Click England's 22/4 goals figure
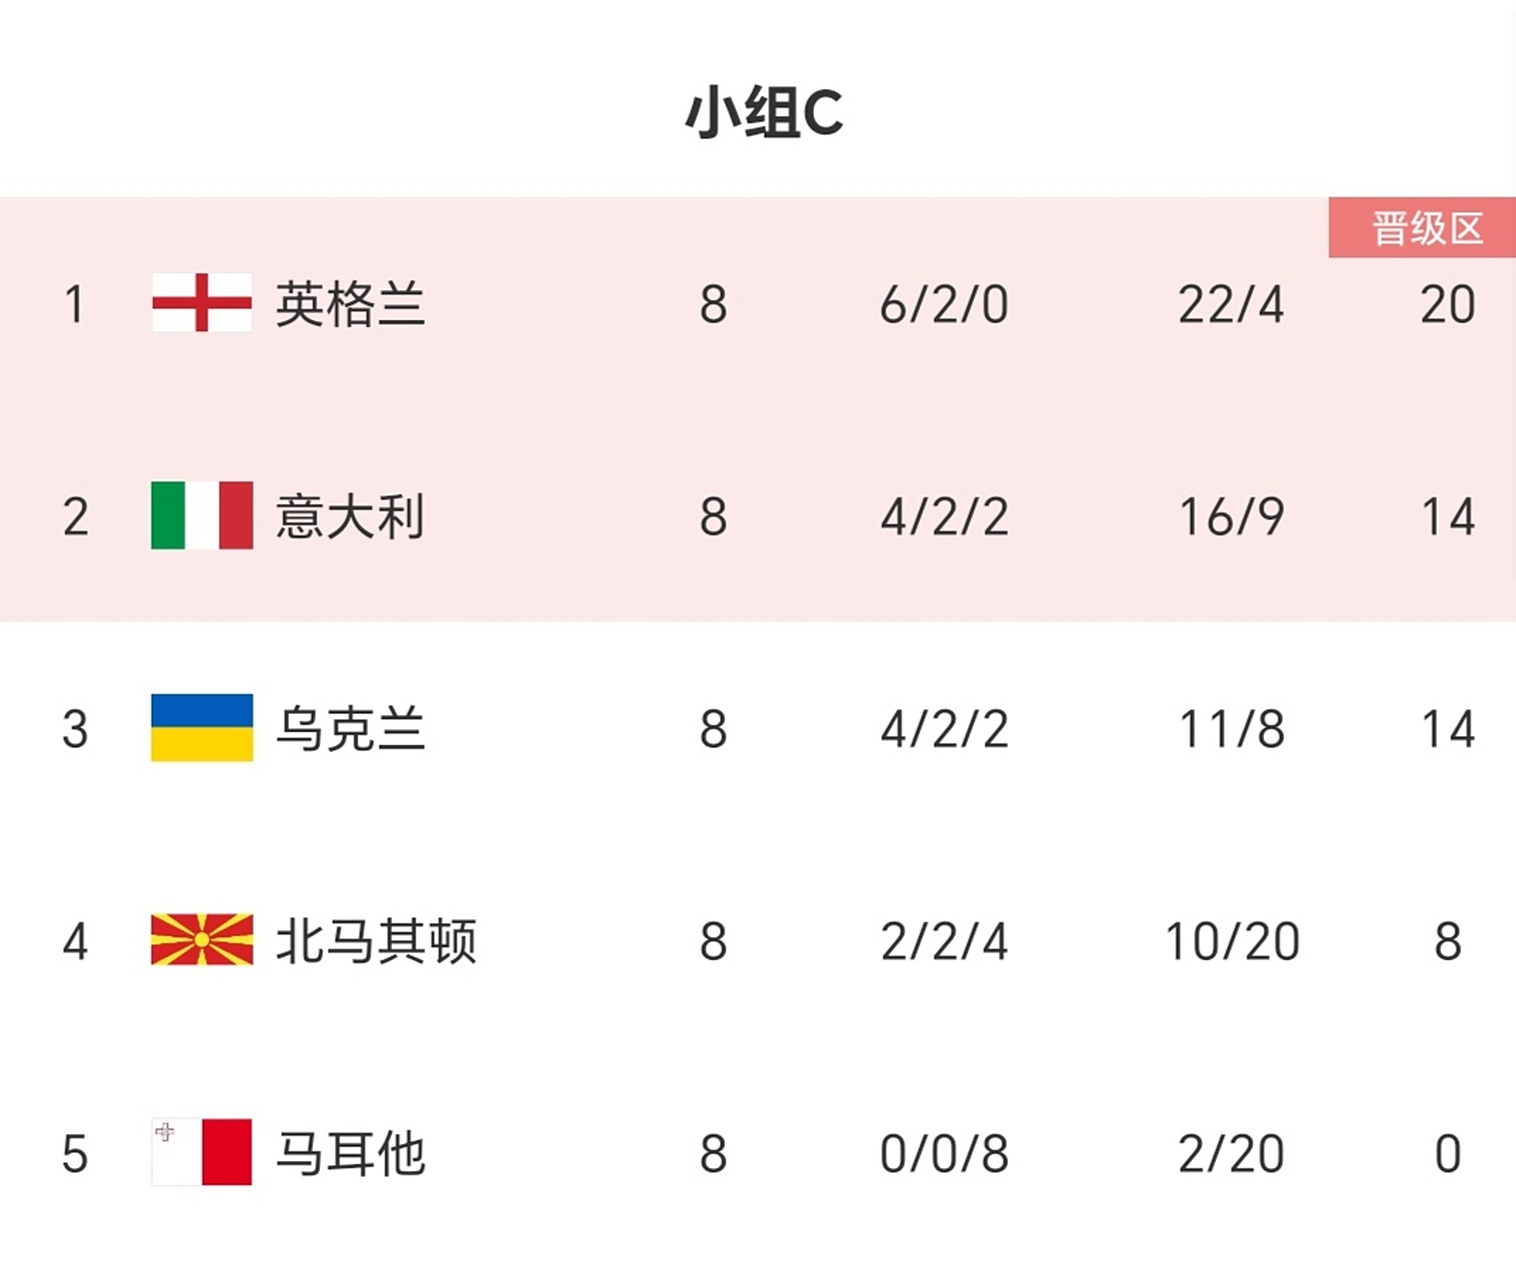Viewport: 1516px width, 1280px height. click(x=1231, y=304)
